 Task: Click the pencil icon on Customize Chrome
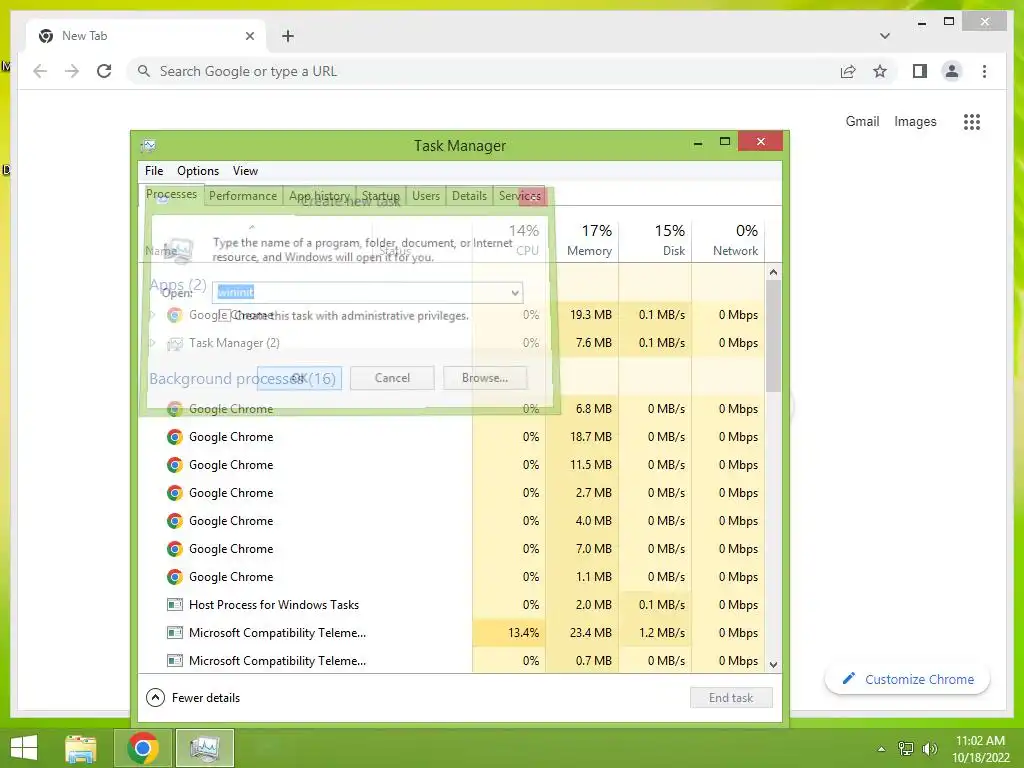point(848,679)
